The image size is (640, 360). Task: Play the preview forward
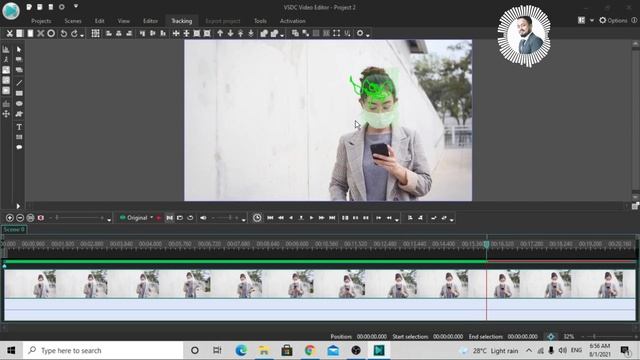(311, 218)
